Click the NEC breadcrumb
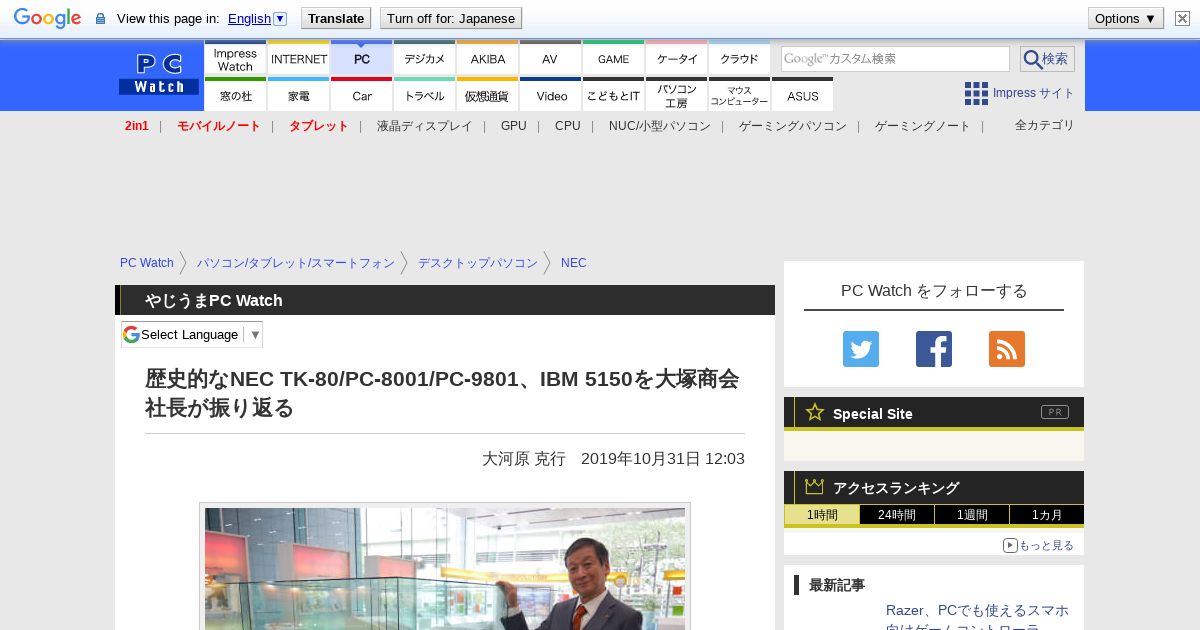Image resolution: width=1200 pixels, height=630 pixels. click(x=573, y=263)
